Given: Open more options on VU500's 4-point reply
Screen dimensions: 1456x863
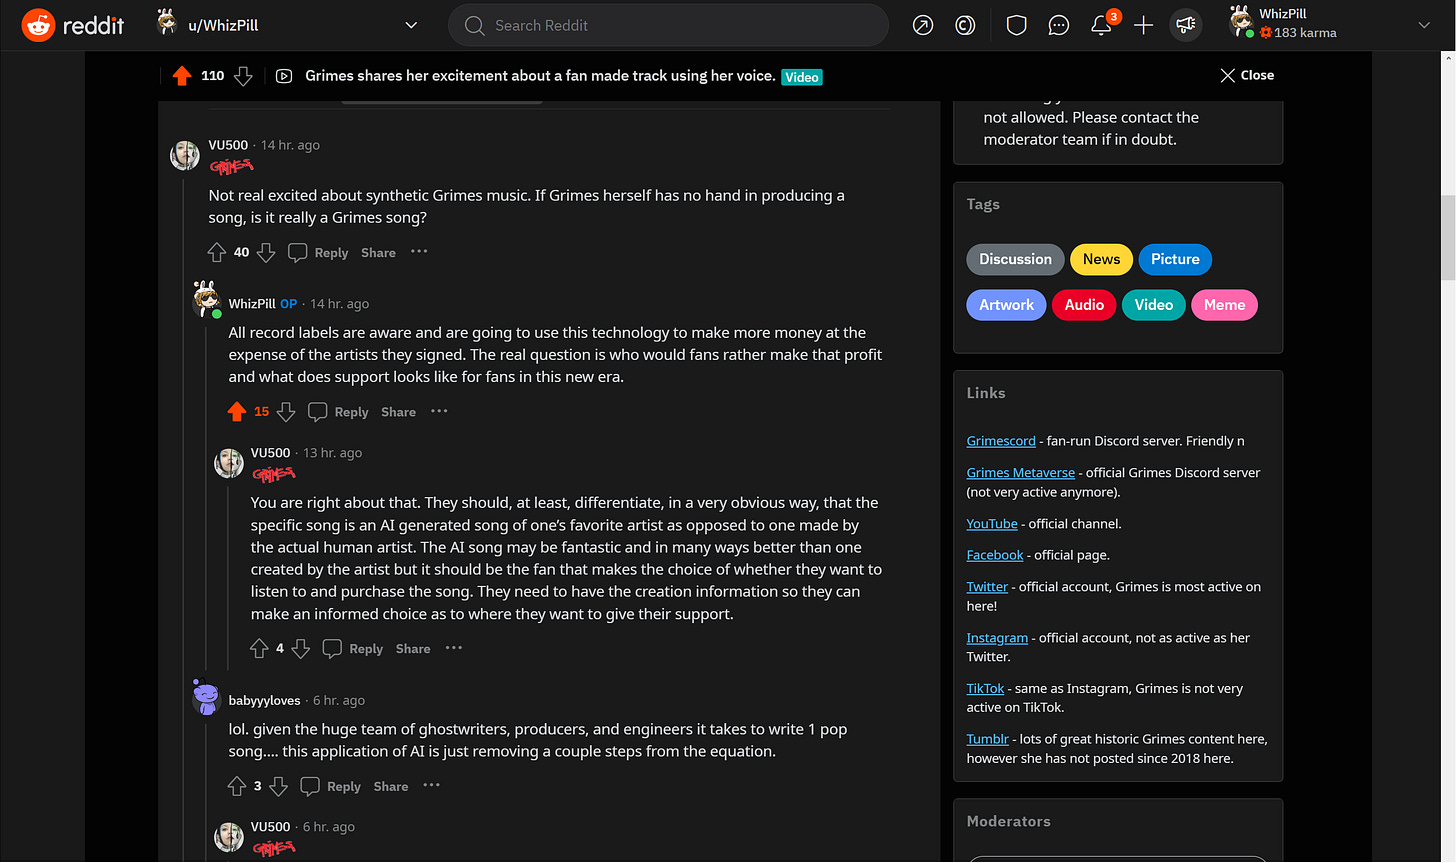Looking at the screenshot, I should (454, 648).
